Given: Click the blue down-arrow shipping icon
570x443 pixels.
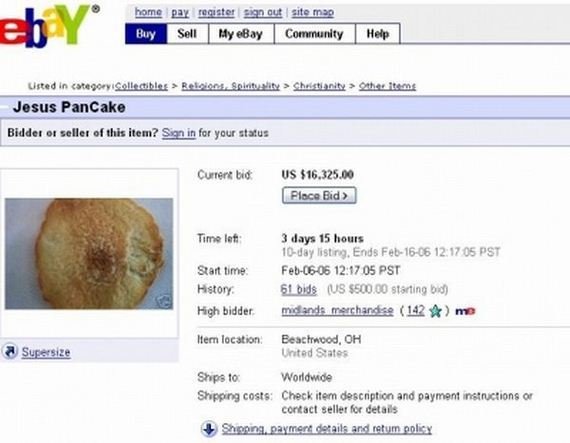Looking at the screenshot, I should coord(209,428).
